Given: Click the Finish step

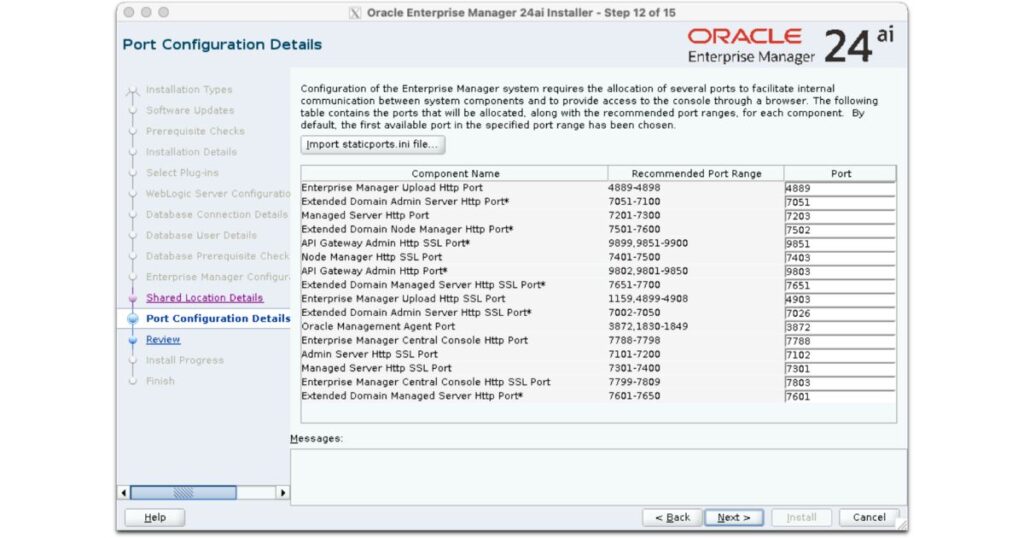Looking at the screenshot, I should pyautogui.click(x=160, y=381).
